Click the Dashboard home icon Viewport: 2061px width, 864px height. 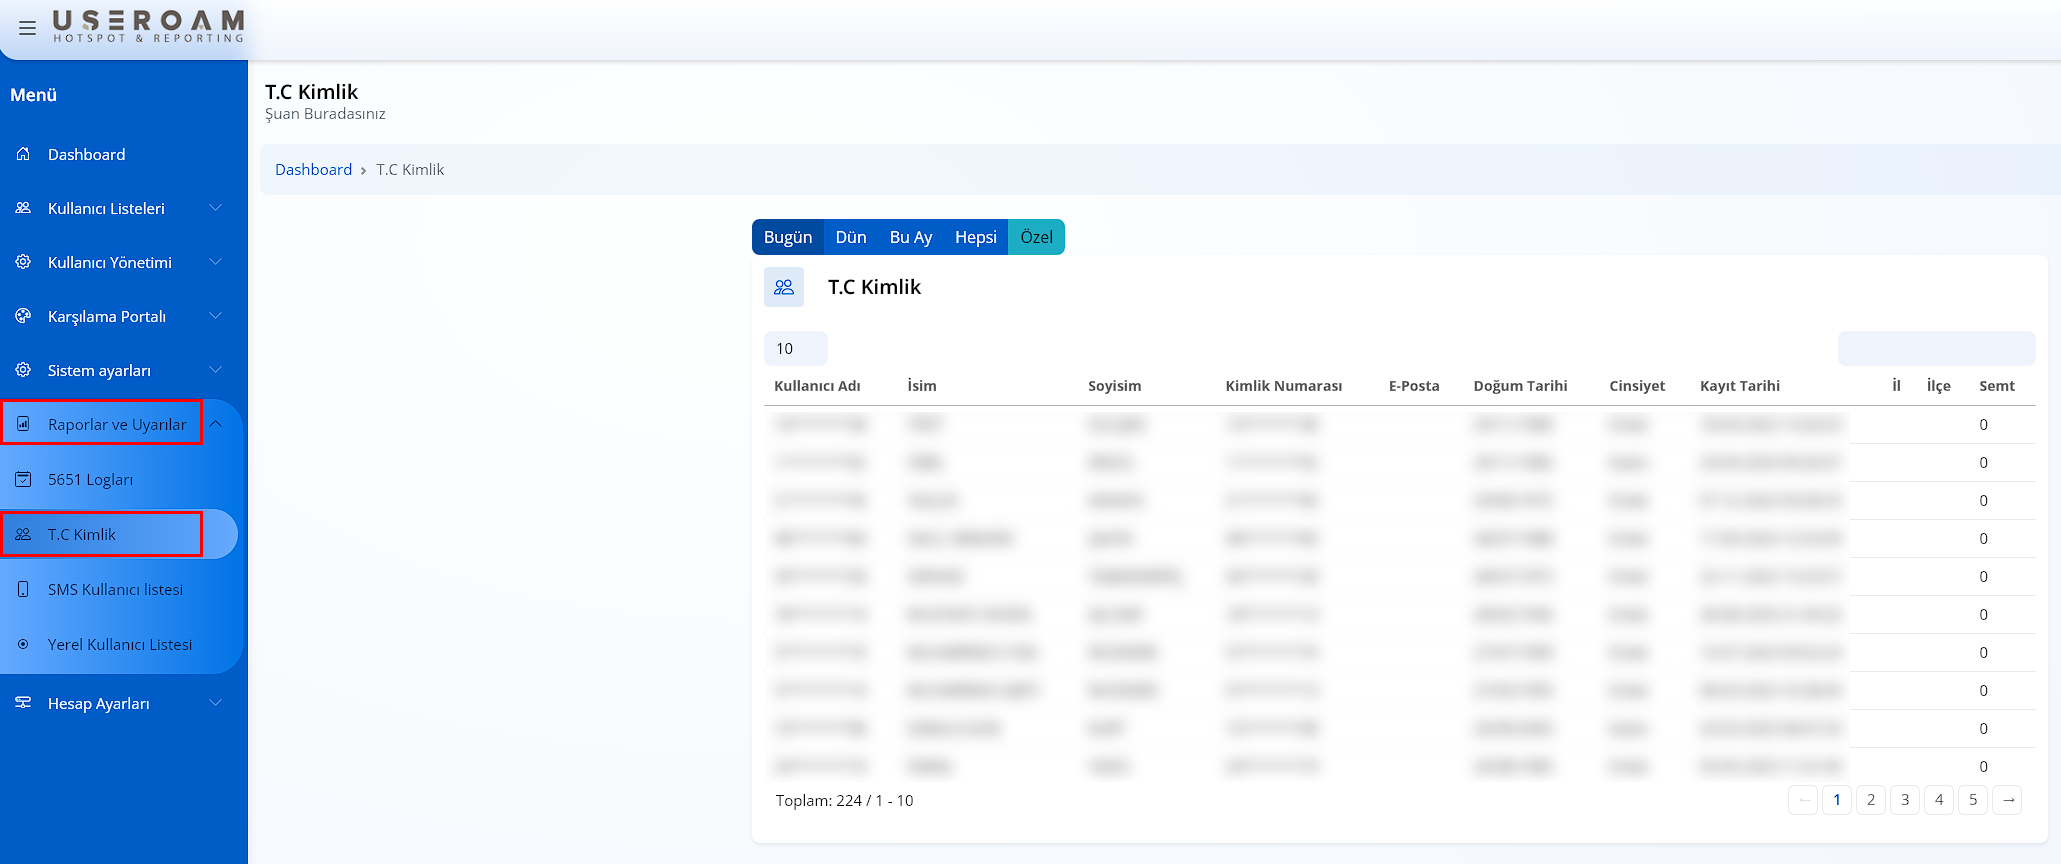pos(23,154)
